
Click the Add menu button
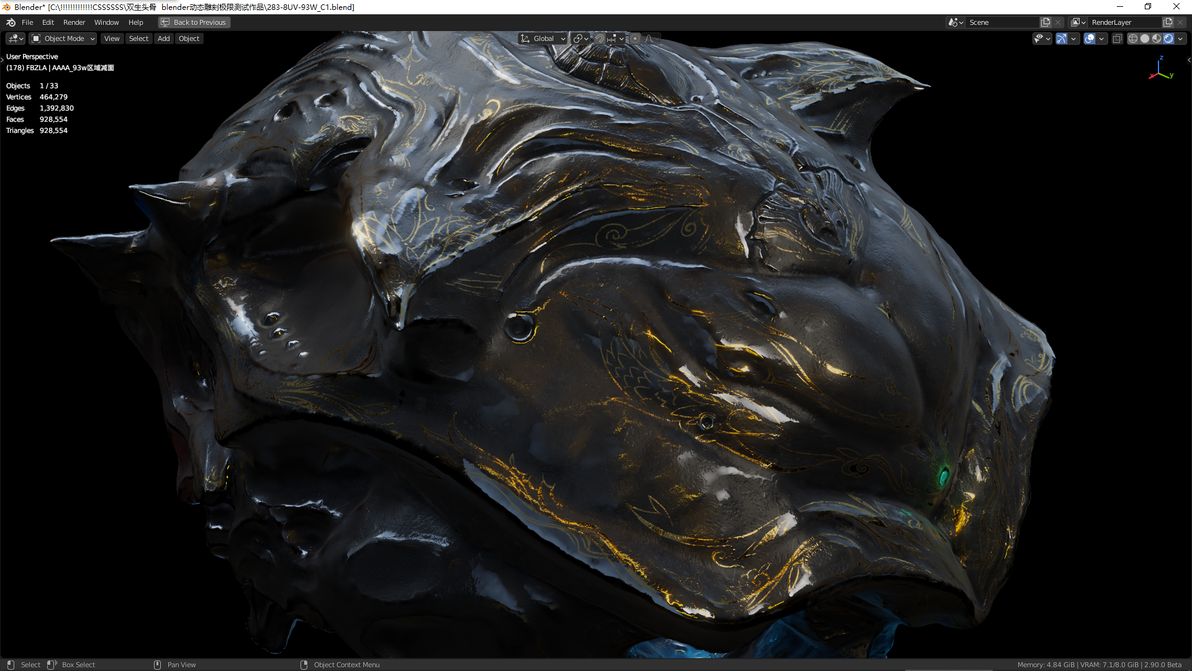[163, 38]
